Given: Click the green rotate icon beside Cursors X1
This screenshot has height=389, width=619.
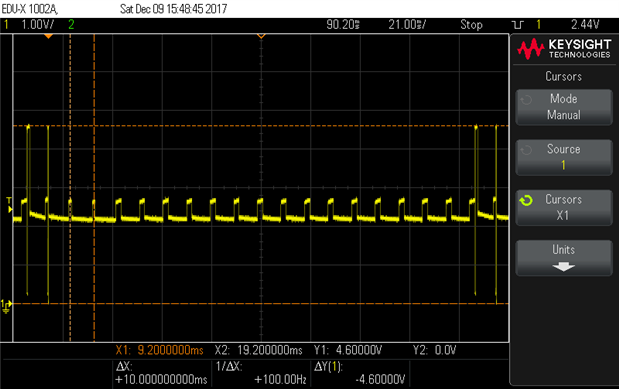Looking at the screenshot, I should point(526,201).
